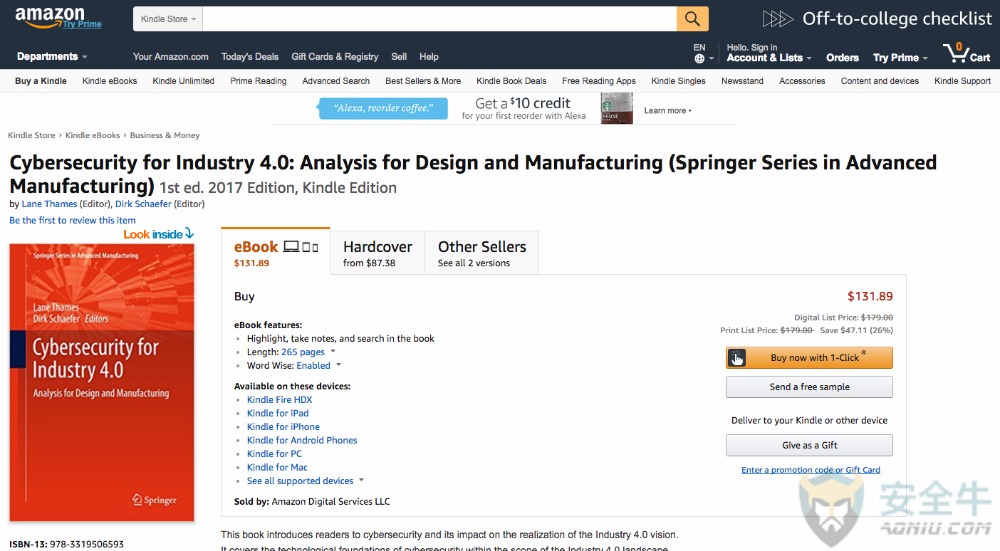Select the eBook format tab

pos(276,251)
